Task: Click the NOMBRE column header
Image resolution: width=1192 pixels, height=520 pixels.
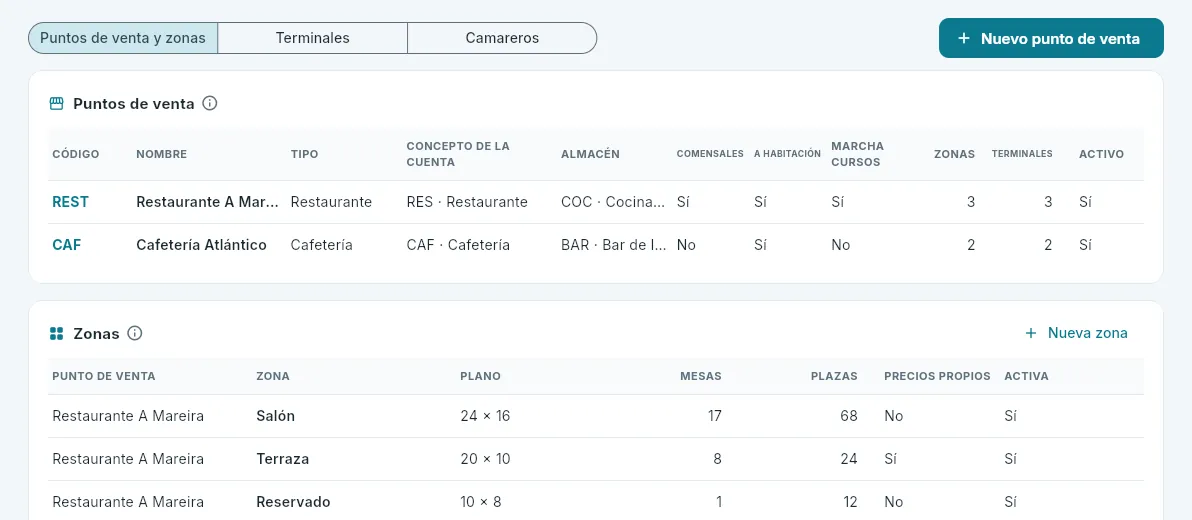Action: (161, 154)
